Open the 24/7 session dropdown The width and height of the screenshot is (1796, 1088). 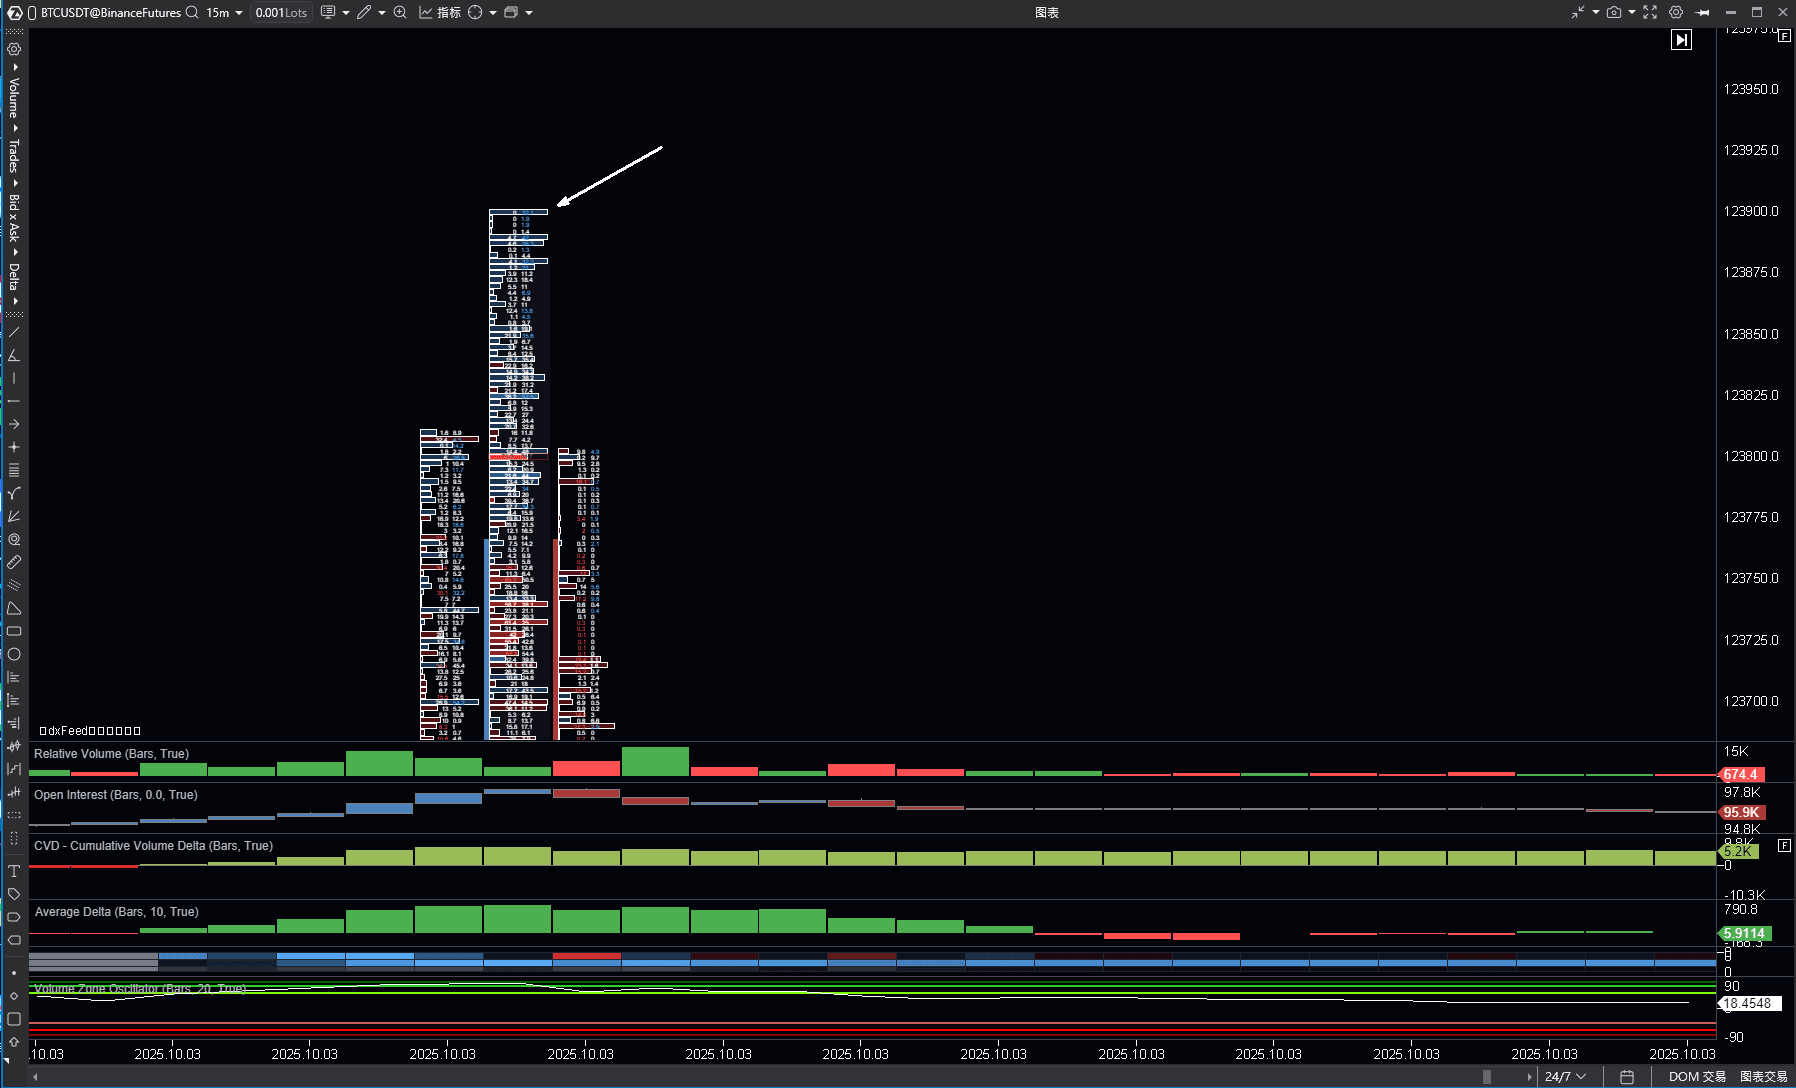(1565, 1077)
